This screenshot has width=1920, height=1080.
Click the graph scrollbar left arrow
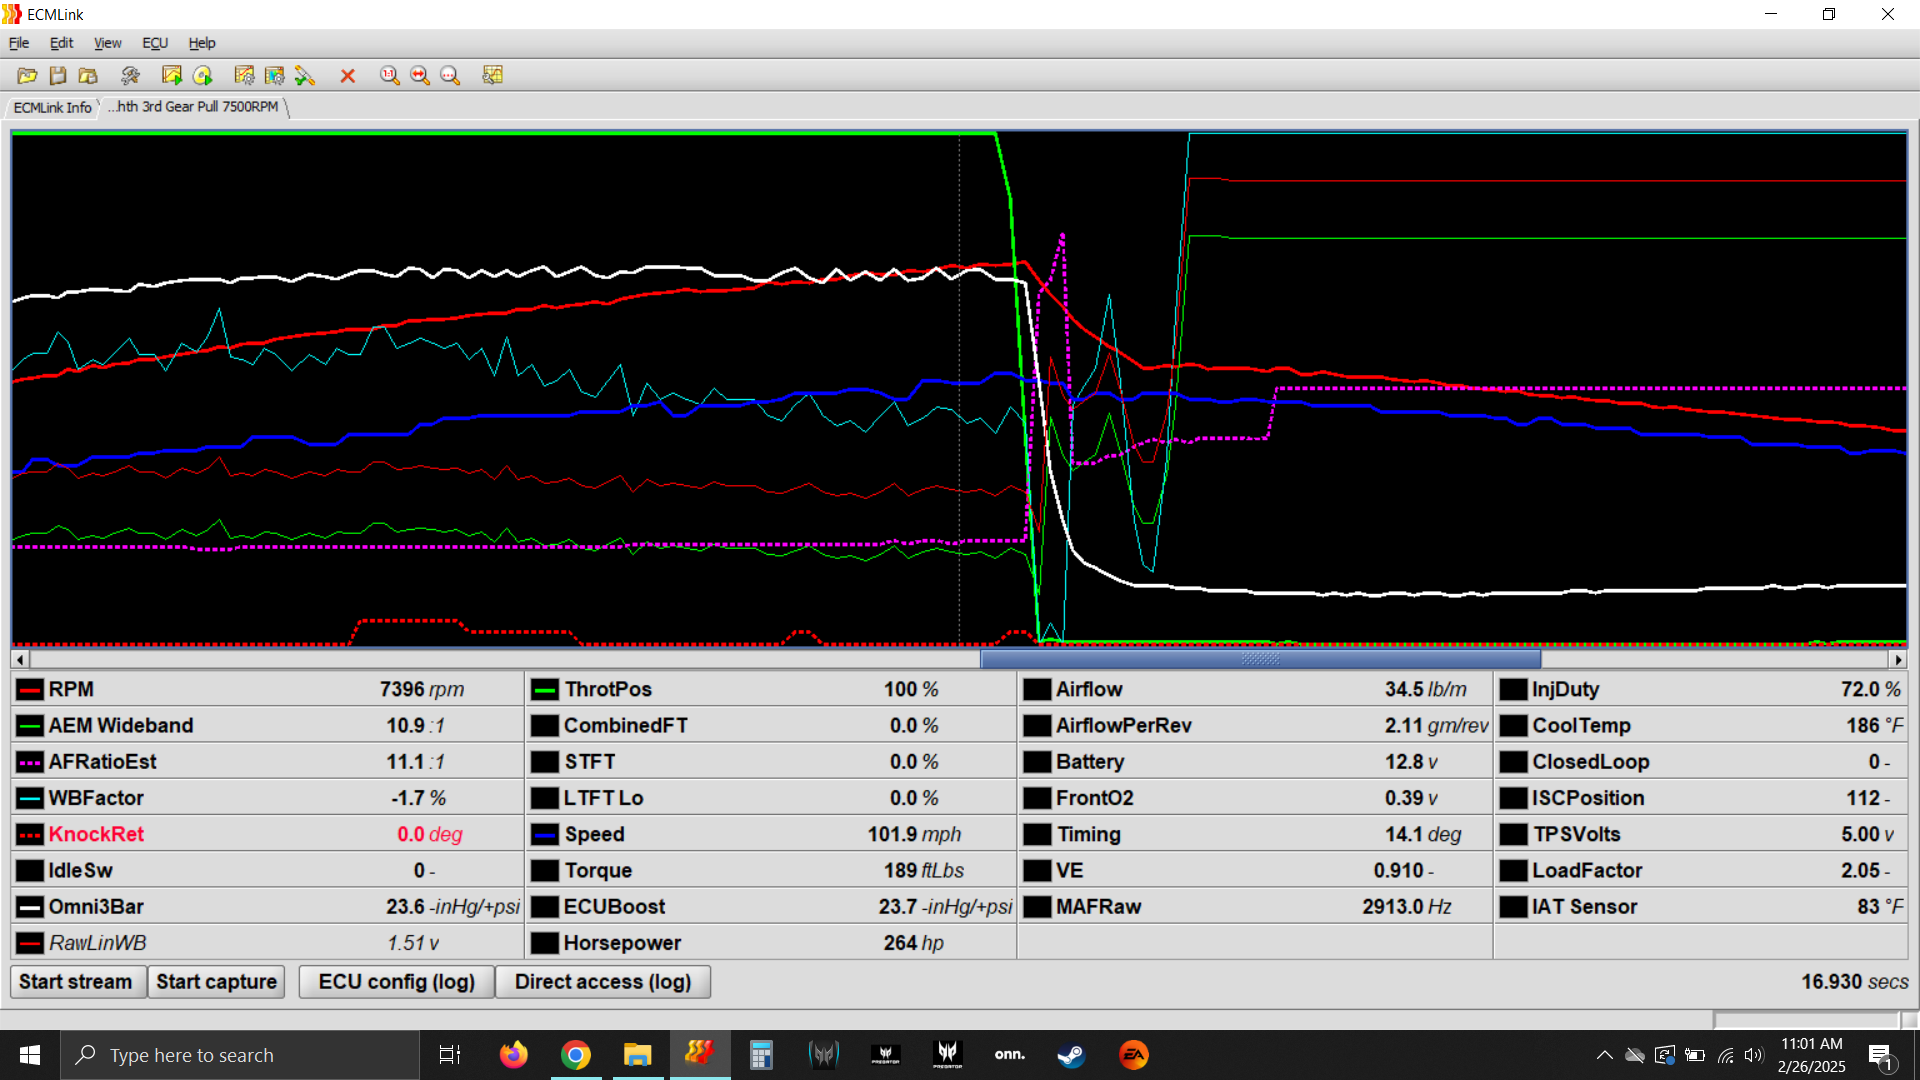point(20,659)
